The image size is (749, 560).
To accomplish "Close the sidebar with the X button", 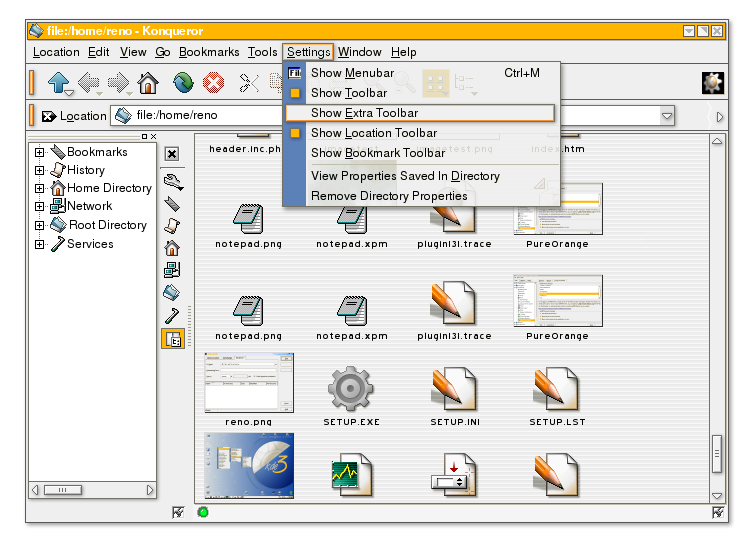I will click(172, 154).
